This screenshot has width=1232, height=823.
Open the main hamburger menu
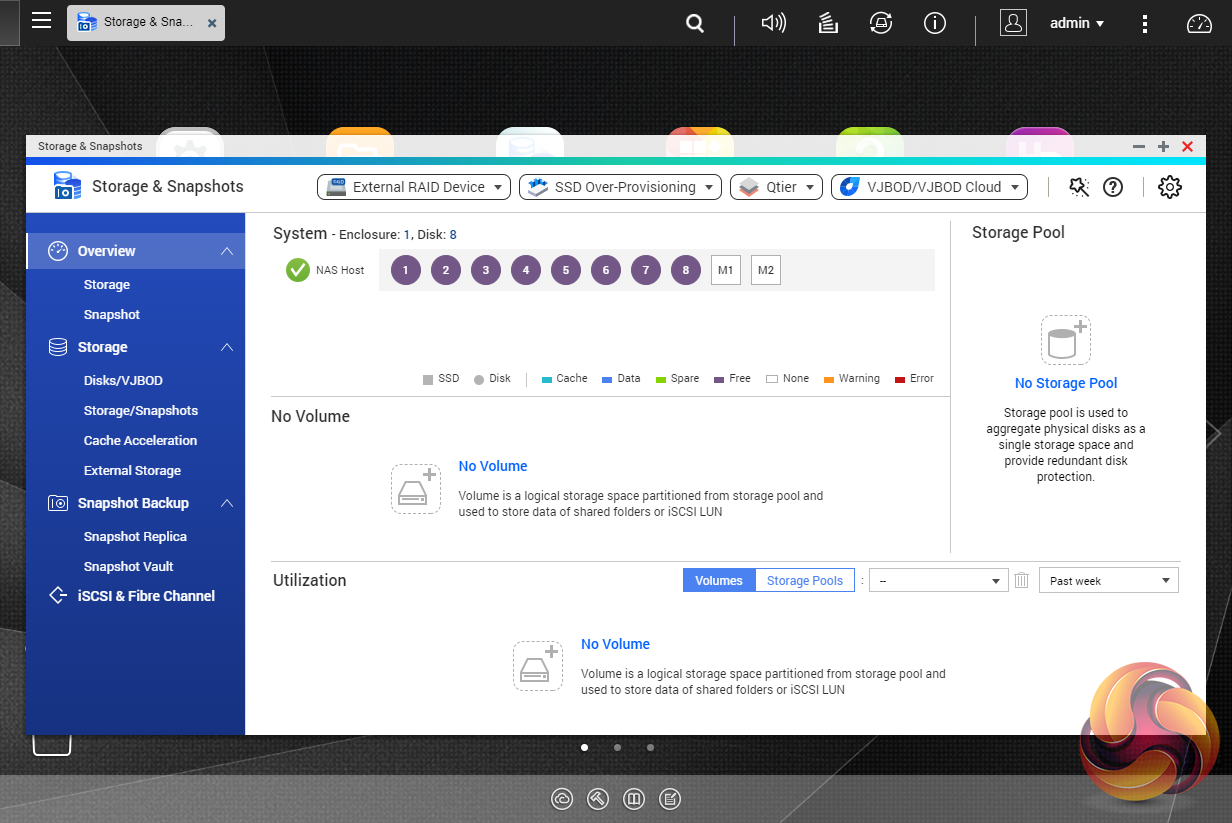[x=41, y=21]
